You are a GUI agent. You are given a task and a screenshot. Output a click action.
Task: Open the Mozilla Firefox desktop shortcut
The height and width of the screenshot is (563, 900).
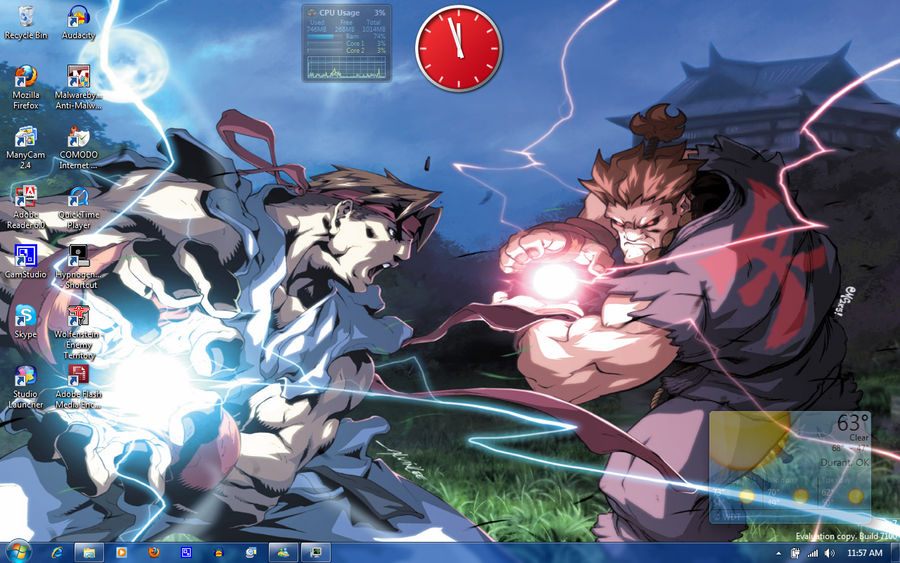26,88
